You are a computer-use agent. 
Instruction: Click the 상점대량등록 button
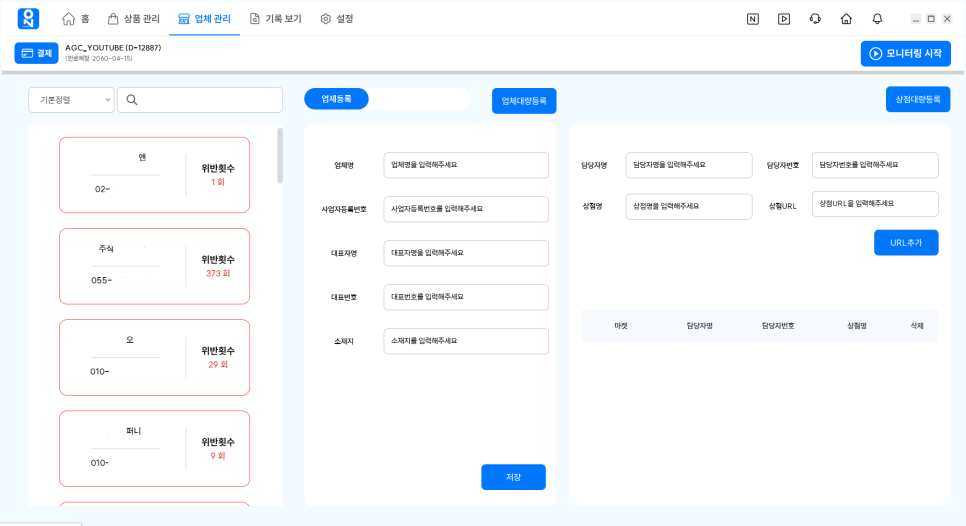coord(918,99)
